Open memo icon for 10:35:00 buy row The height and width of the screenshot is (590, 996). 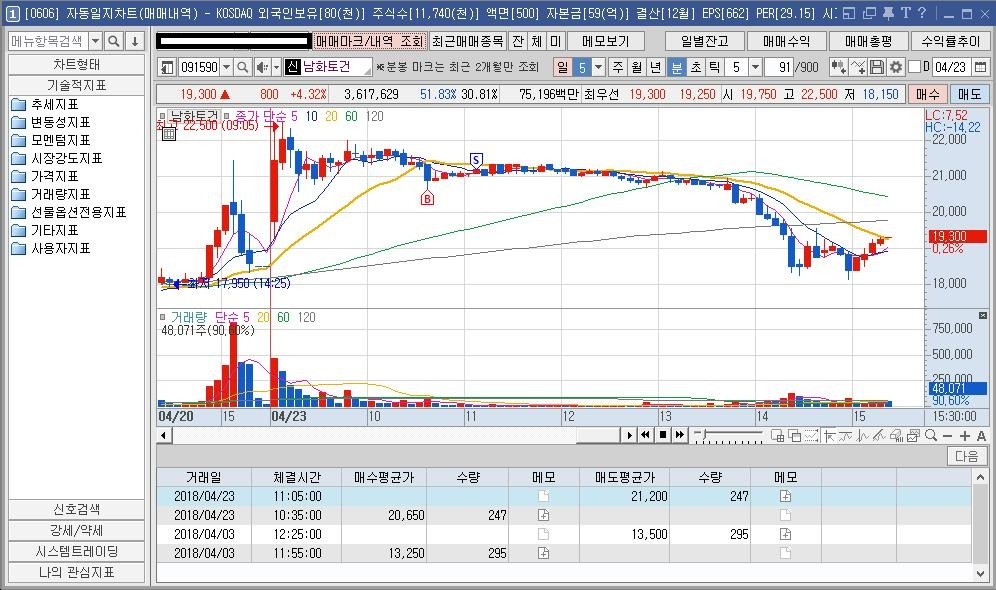[544, 515]
